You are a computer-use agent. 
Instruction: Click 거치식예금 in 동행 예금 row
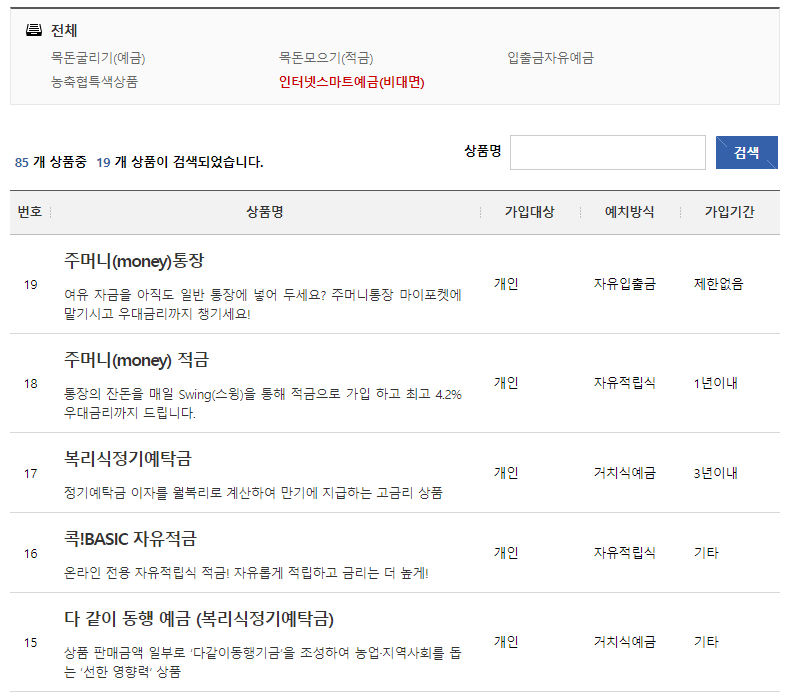[625, 642]
